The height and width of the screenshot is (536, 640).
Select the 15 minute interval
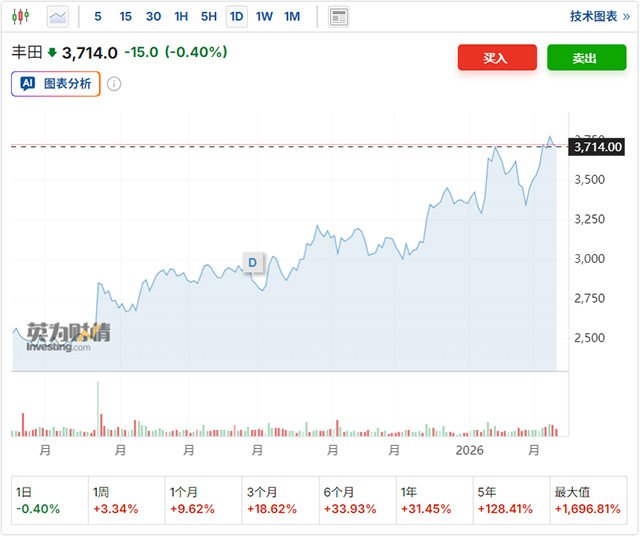pyautogui.click(x=125, y=16)
